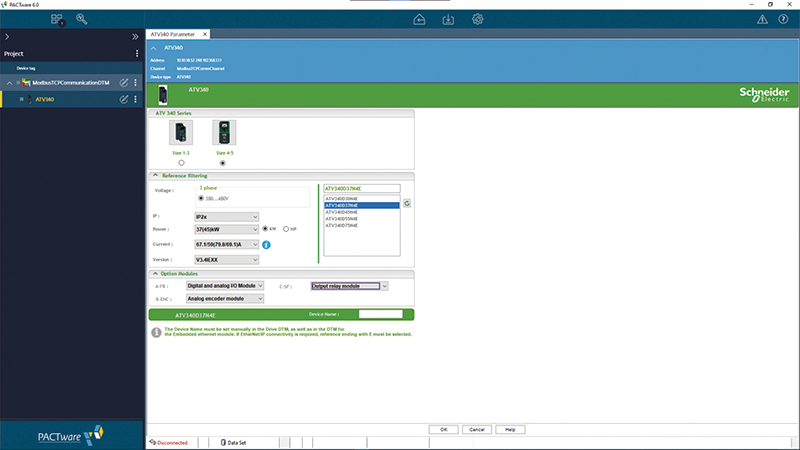Click the Data Set status label
The width and height of the screenshot is (800, 450).
pos(237,443)
